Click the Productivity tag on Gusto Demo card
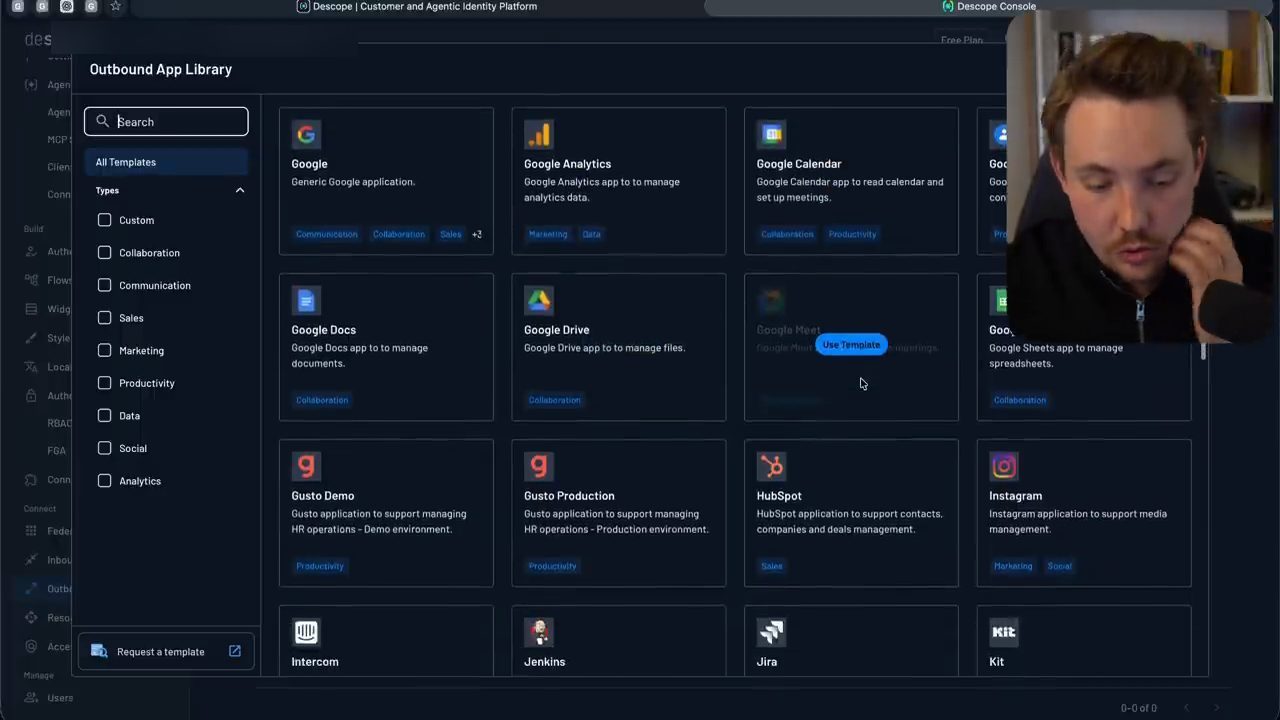The width and height of the screenshot is (1280, 720). coord(320,566)
